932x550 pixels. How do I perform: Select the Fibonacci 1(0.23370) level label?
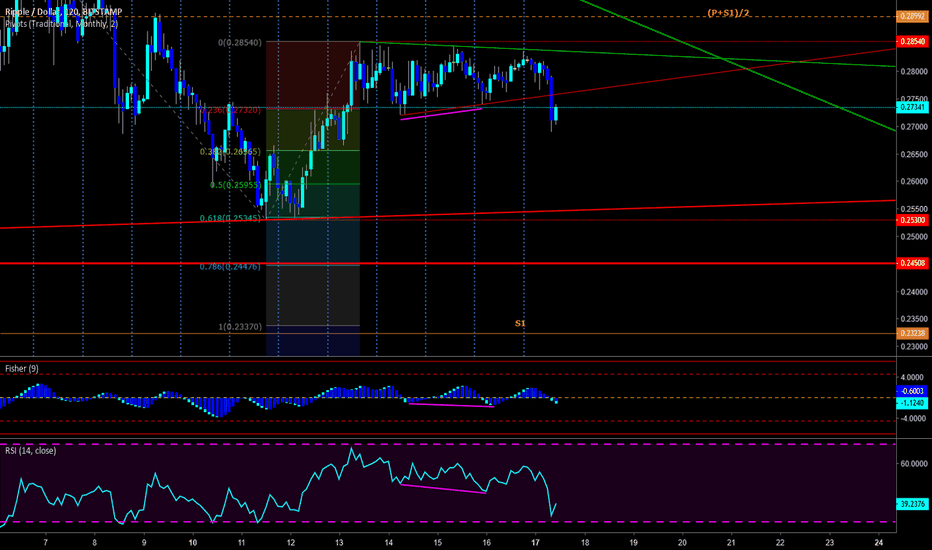[x=240, y=326]
